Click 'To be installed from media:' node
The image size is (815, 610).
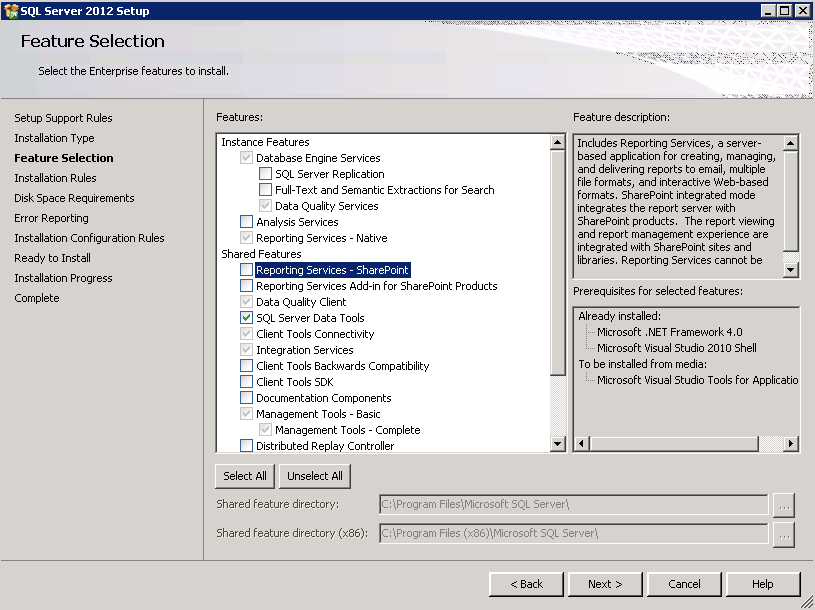pos(642,364)
